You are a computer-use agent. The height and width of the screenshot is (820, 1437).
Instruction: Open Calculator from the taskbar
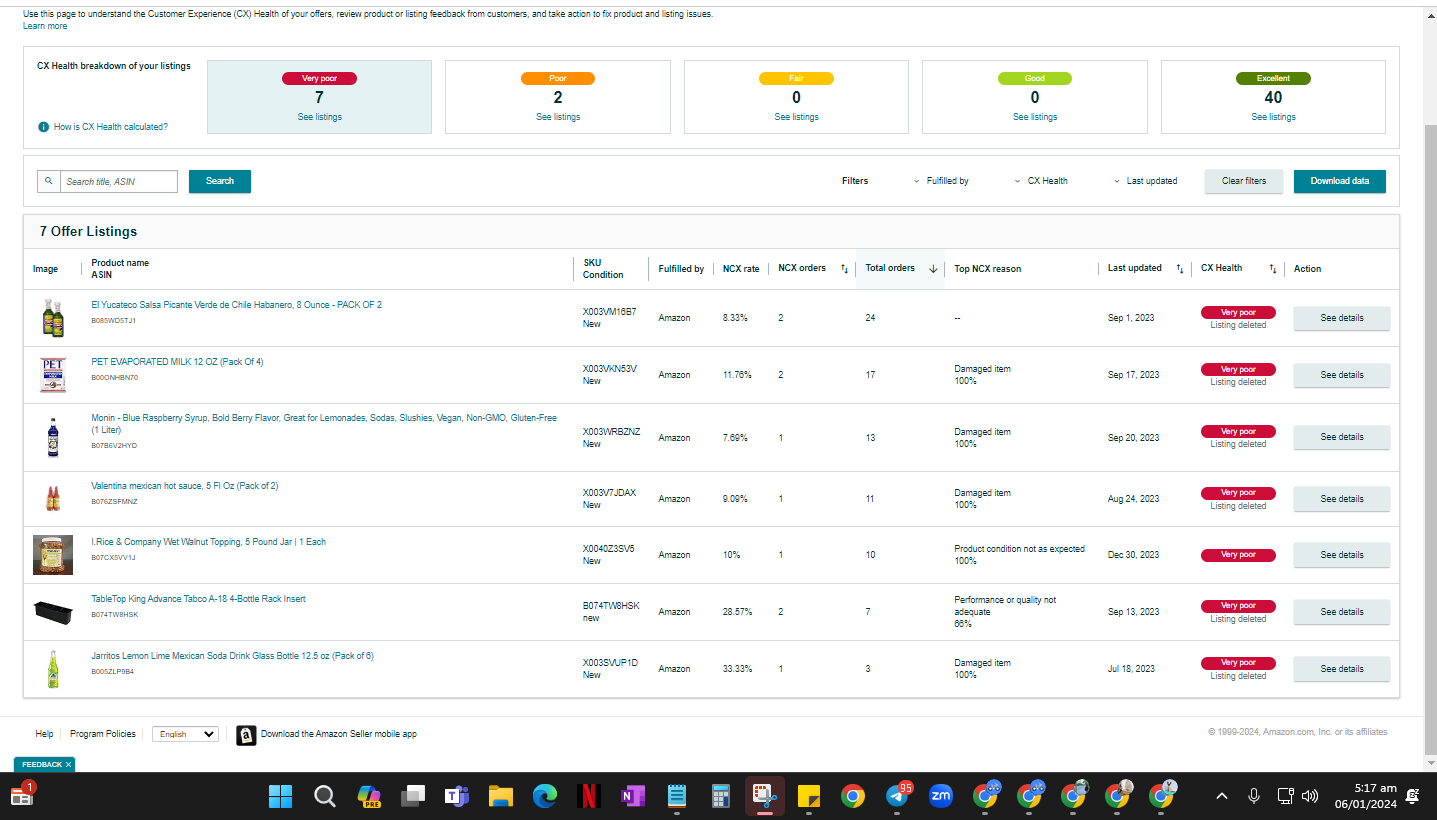[x=721, y=796]
